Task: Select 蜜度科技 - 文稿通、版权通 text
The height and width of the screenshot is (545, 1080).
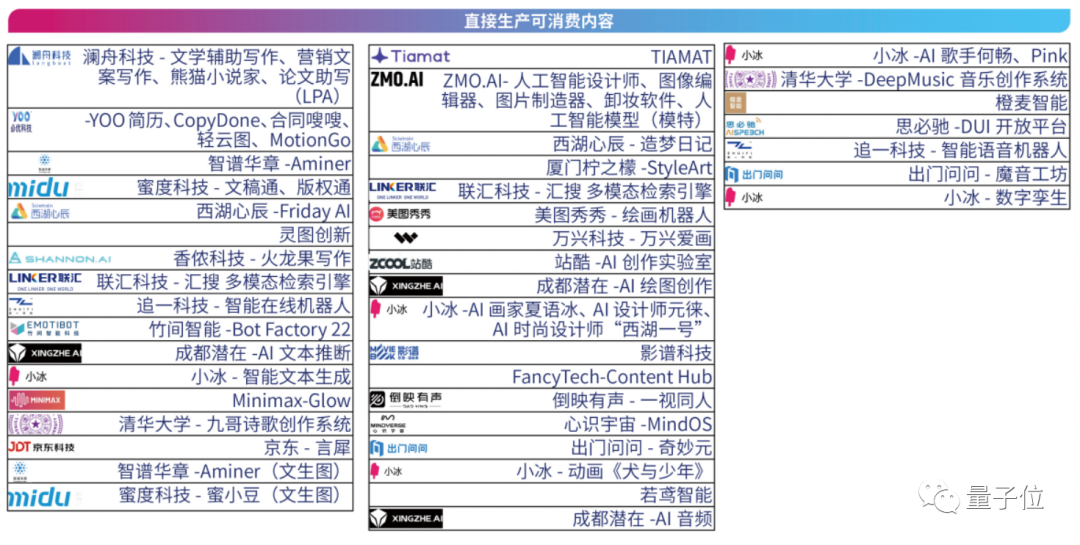Action: tap(244, 187)
